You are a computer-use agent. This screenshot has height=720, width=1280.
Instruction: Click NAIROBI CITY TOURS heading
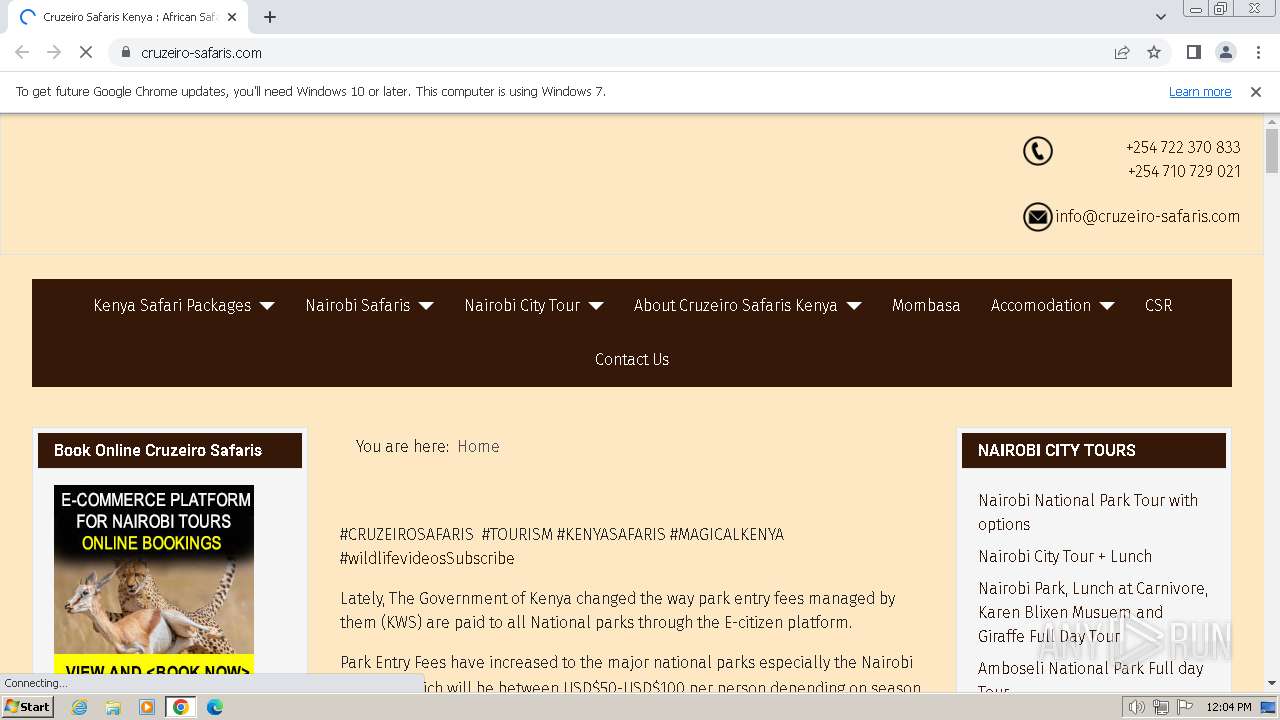pos(1057,450)
